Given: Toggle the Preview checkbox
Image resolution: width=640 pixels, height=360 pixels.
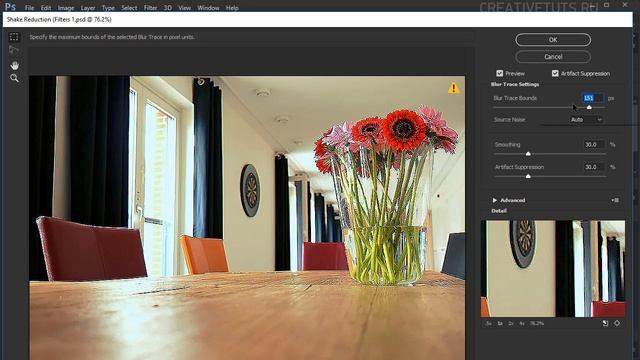Looking at the screenshot, I should (500, 73).
